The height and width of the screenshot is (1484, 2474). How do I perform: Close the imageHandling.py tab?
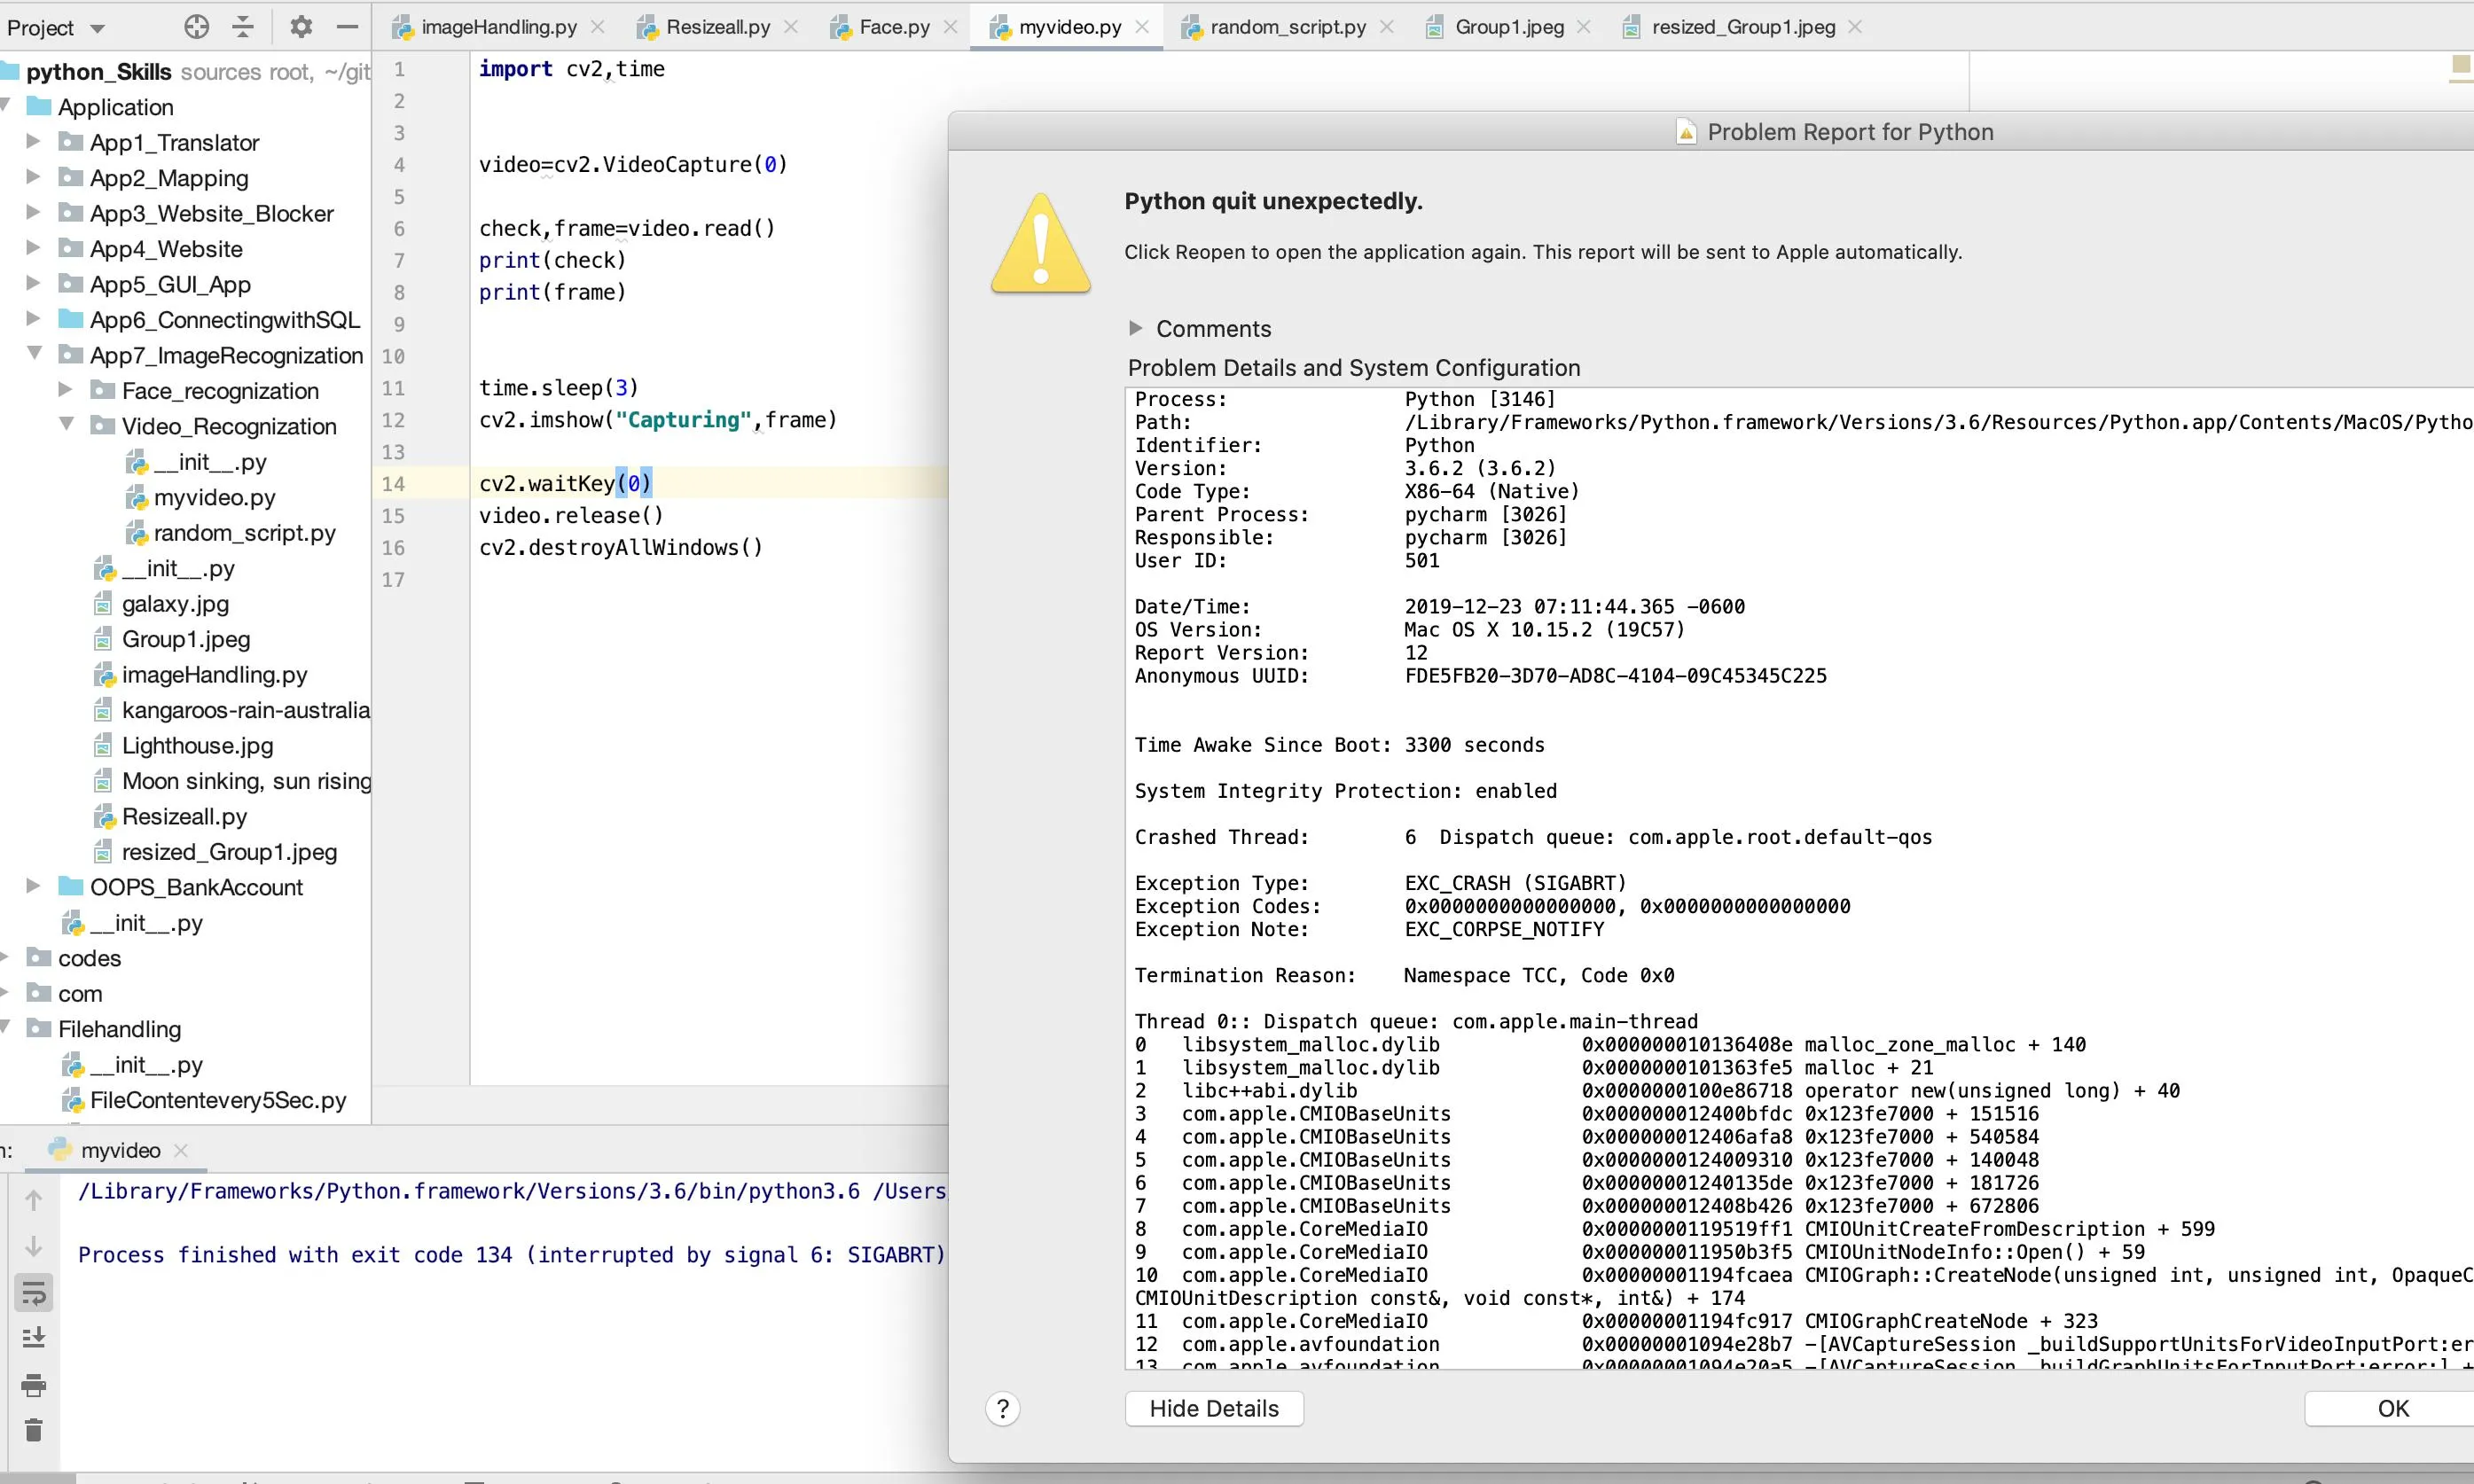point(598,27)
